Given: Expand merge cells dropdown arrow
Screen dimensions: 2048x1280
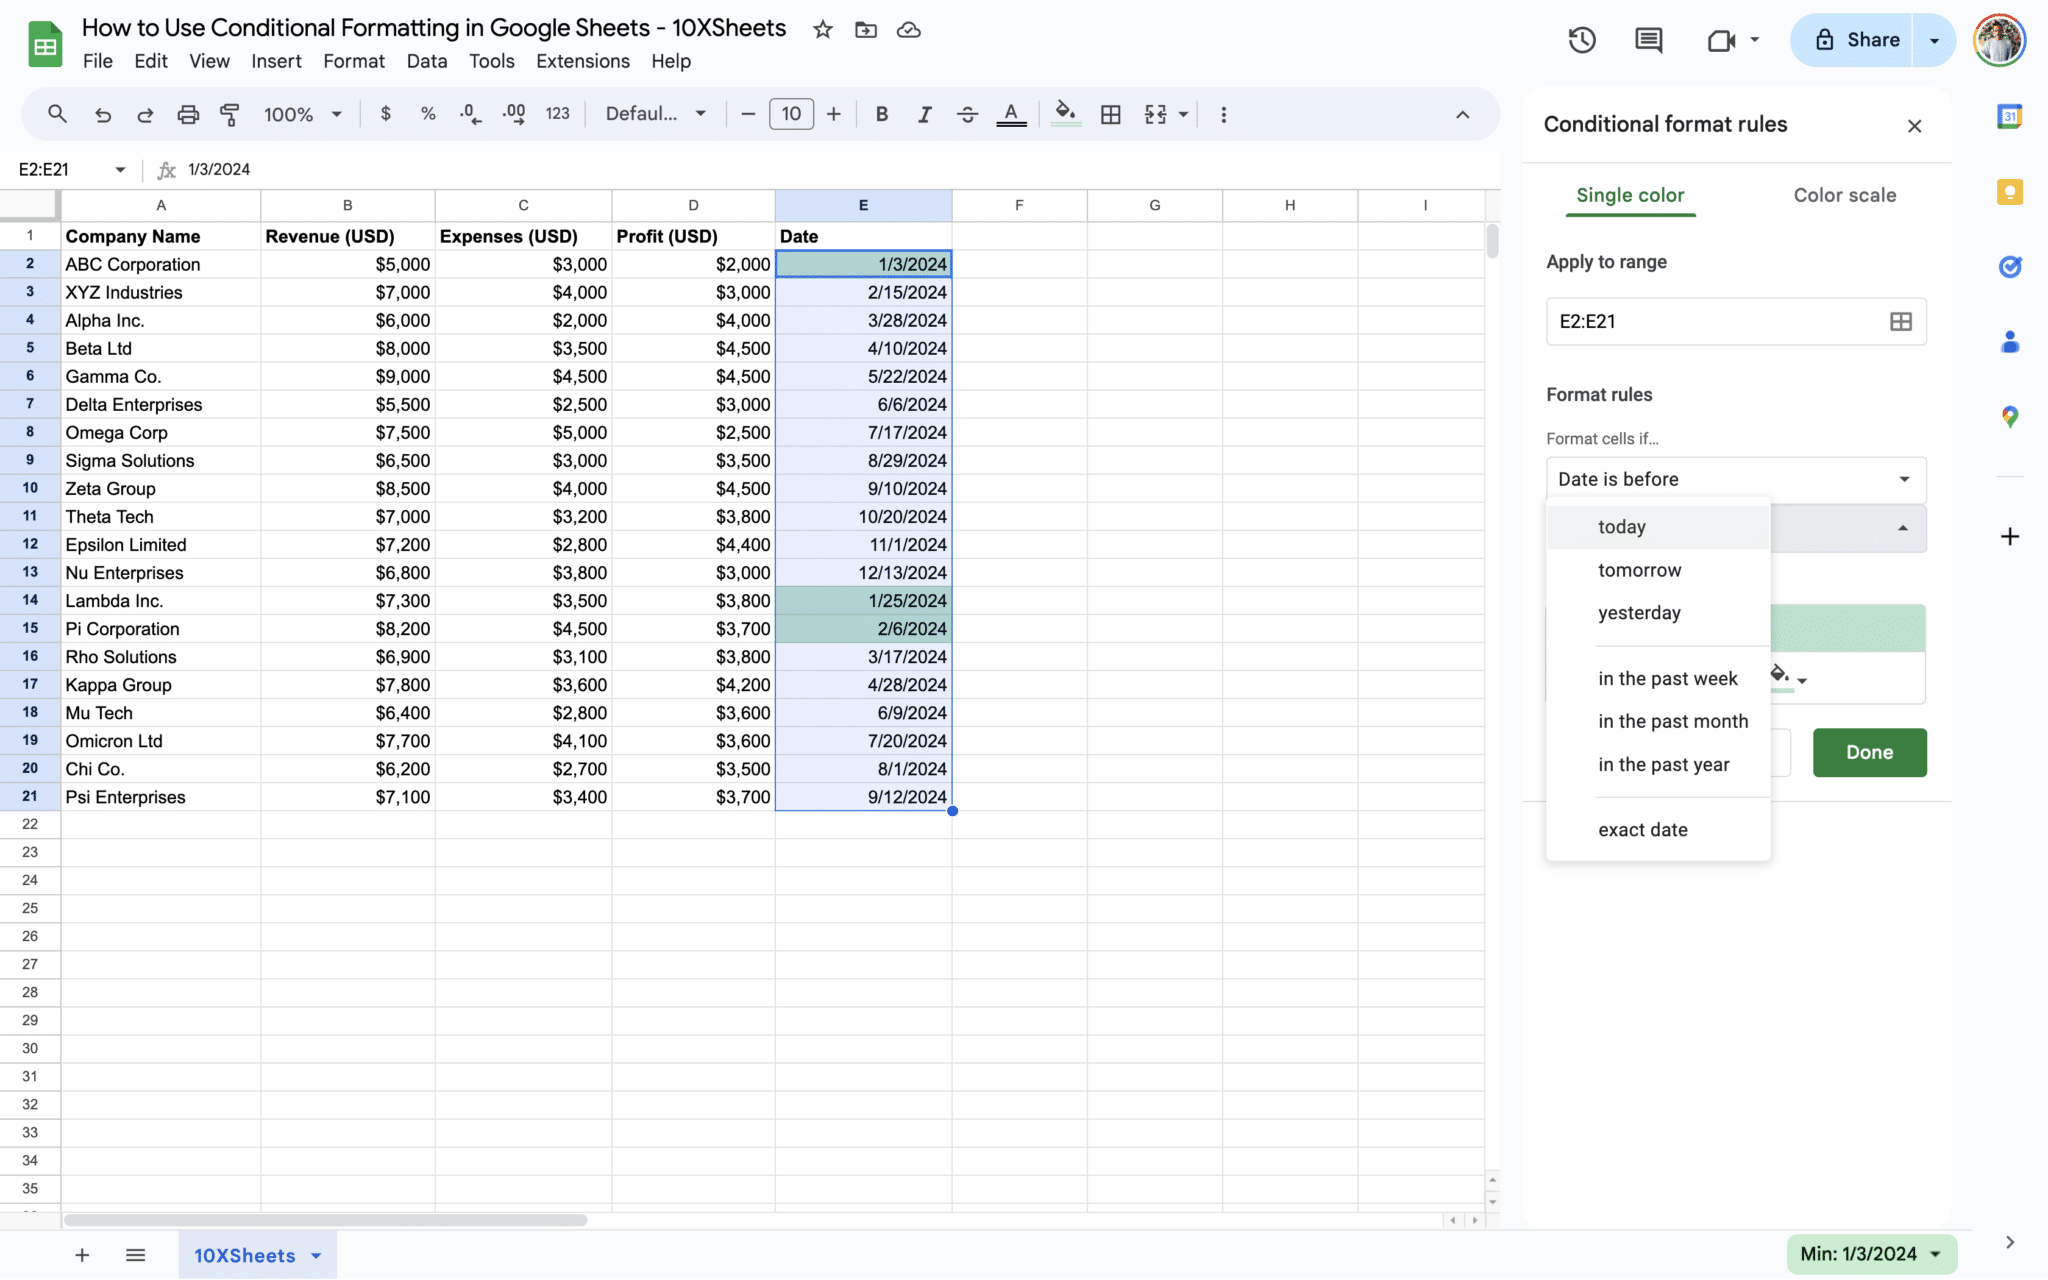Looking at the screenshot, I should [1183, 114].
